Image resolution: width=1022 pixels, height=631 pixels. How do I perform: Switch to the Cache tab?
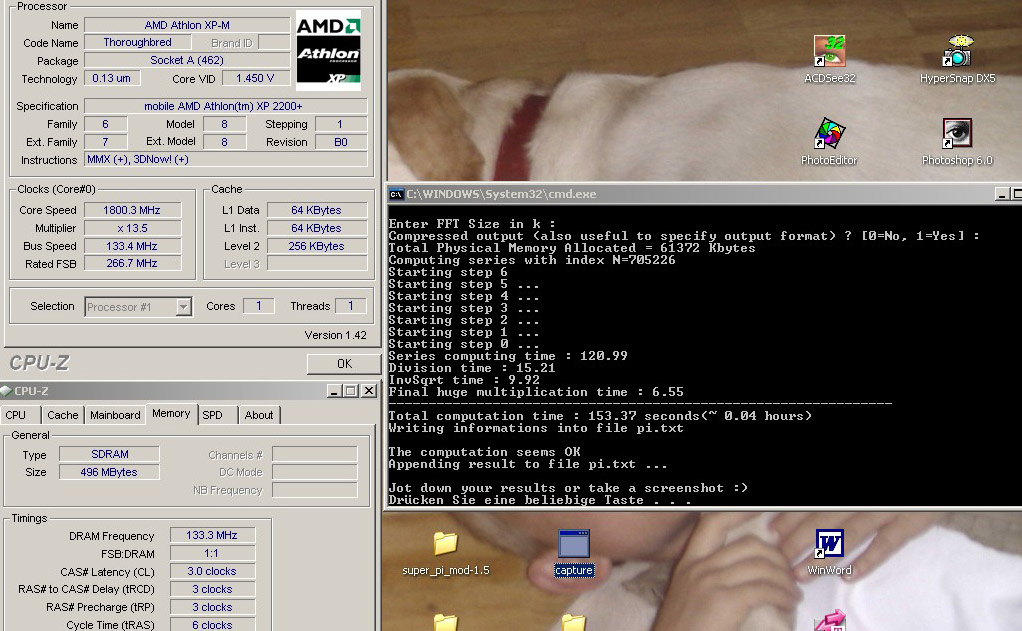(x=63, y=415)
